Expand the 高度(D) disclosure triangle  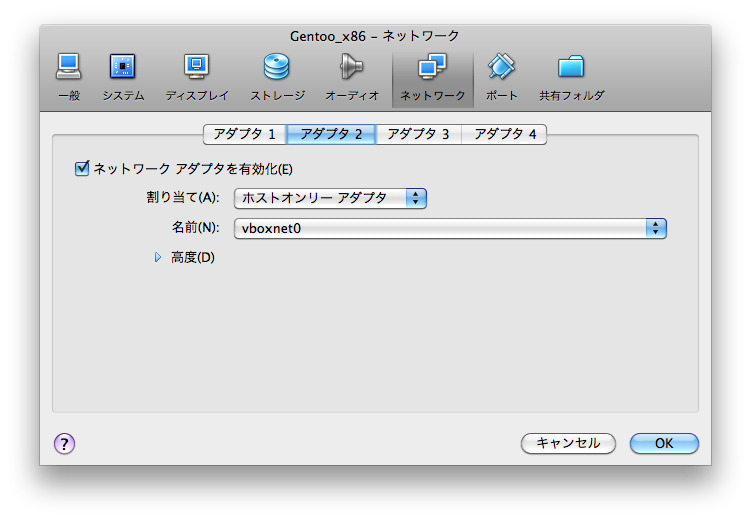158,258
